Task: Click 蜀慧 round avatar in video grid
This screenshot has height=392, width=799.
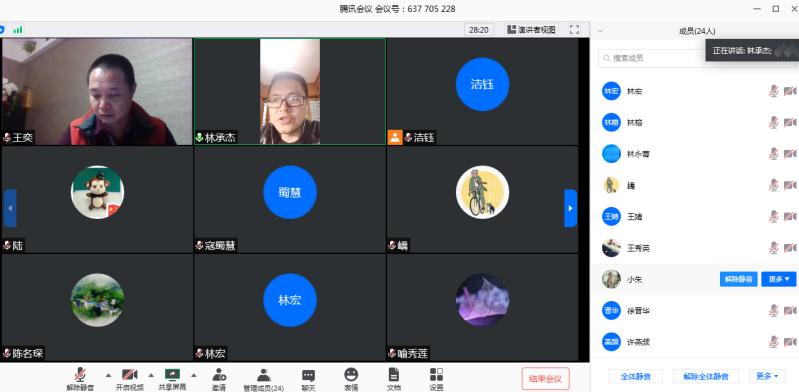Action: (290, 192)
